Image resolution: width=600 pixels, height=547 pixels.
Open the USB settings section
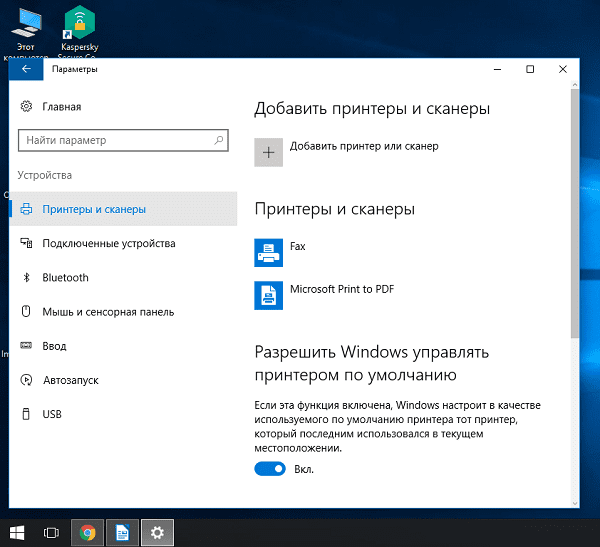[52, 414]
